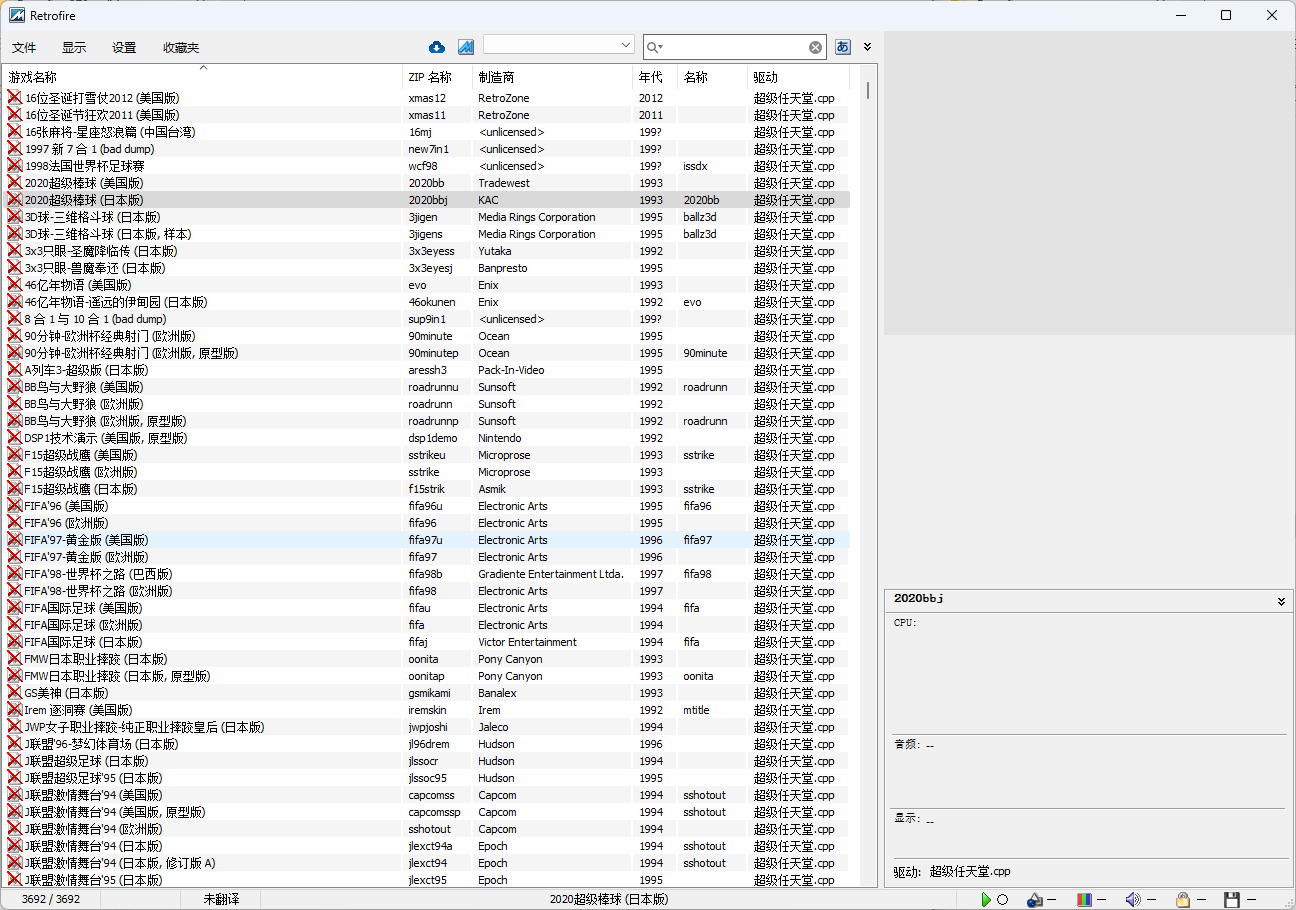Click ZIP name cell new7in1
1296x910 pixels.
pyautogui.click(x=429, y=149)
